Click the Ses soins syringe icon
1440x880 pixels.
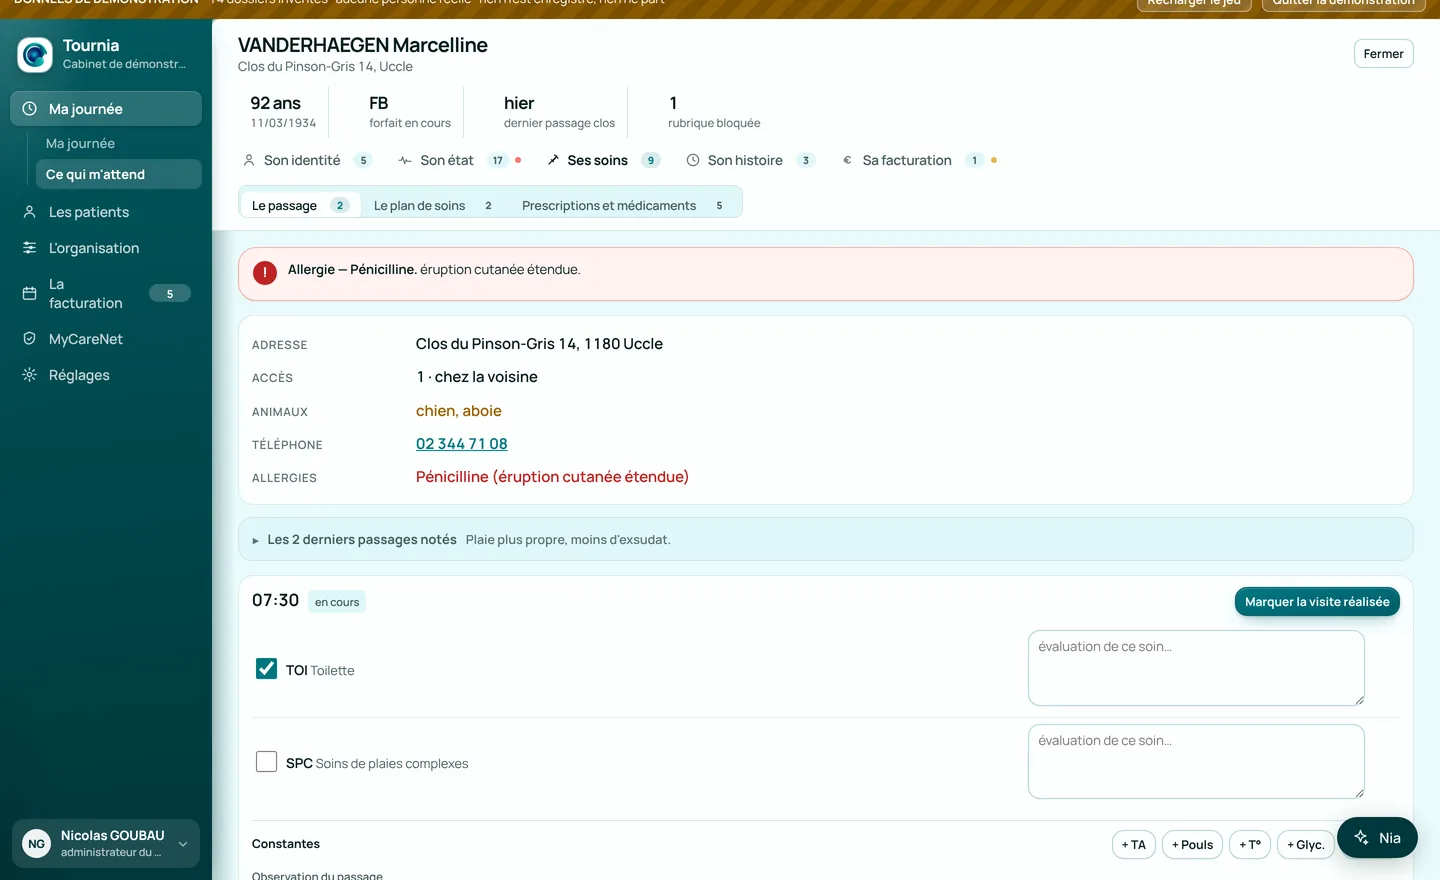(553, 160)
